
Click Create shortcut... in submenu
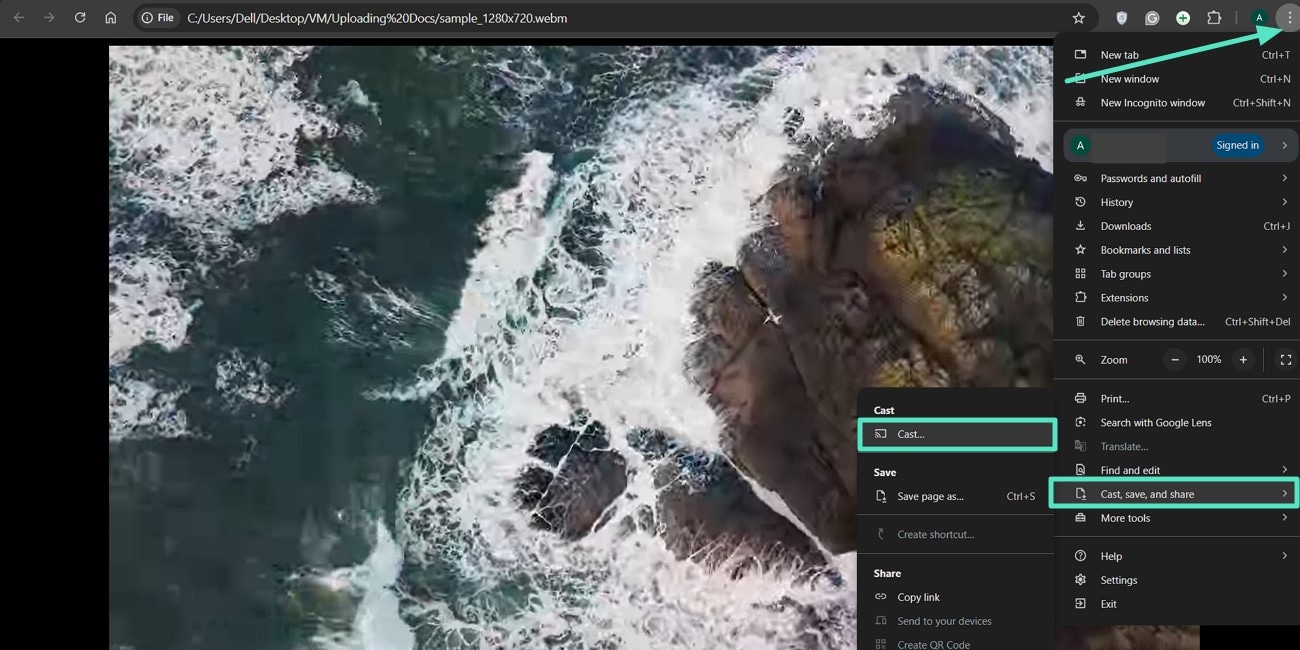(x=955, y=535)
